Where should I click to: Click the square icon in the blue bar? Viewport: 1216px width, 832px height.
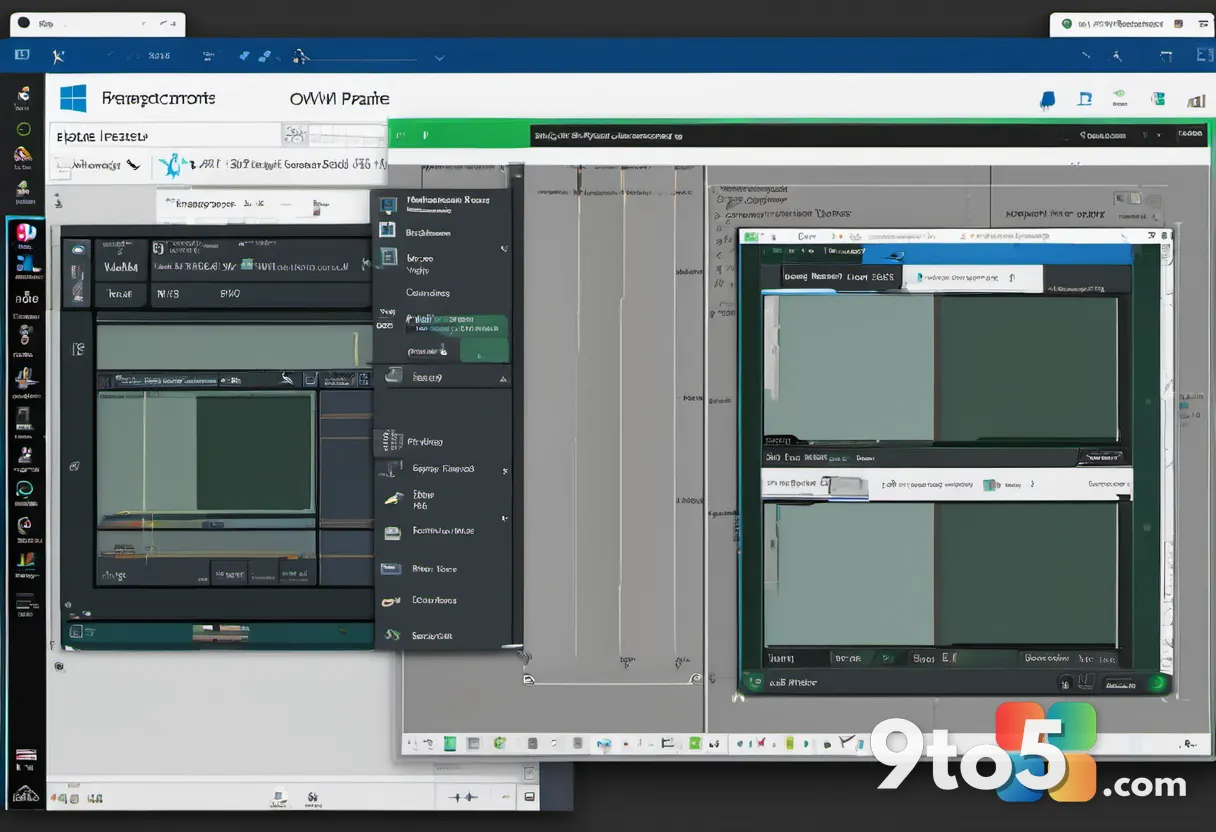click(x=22, y=56)
